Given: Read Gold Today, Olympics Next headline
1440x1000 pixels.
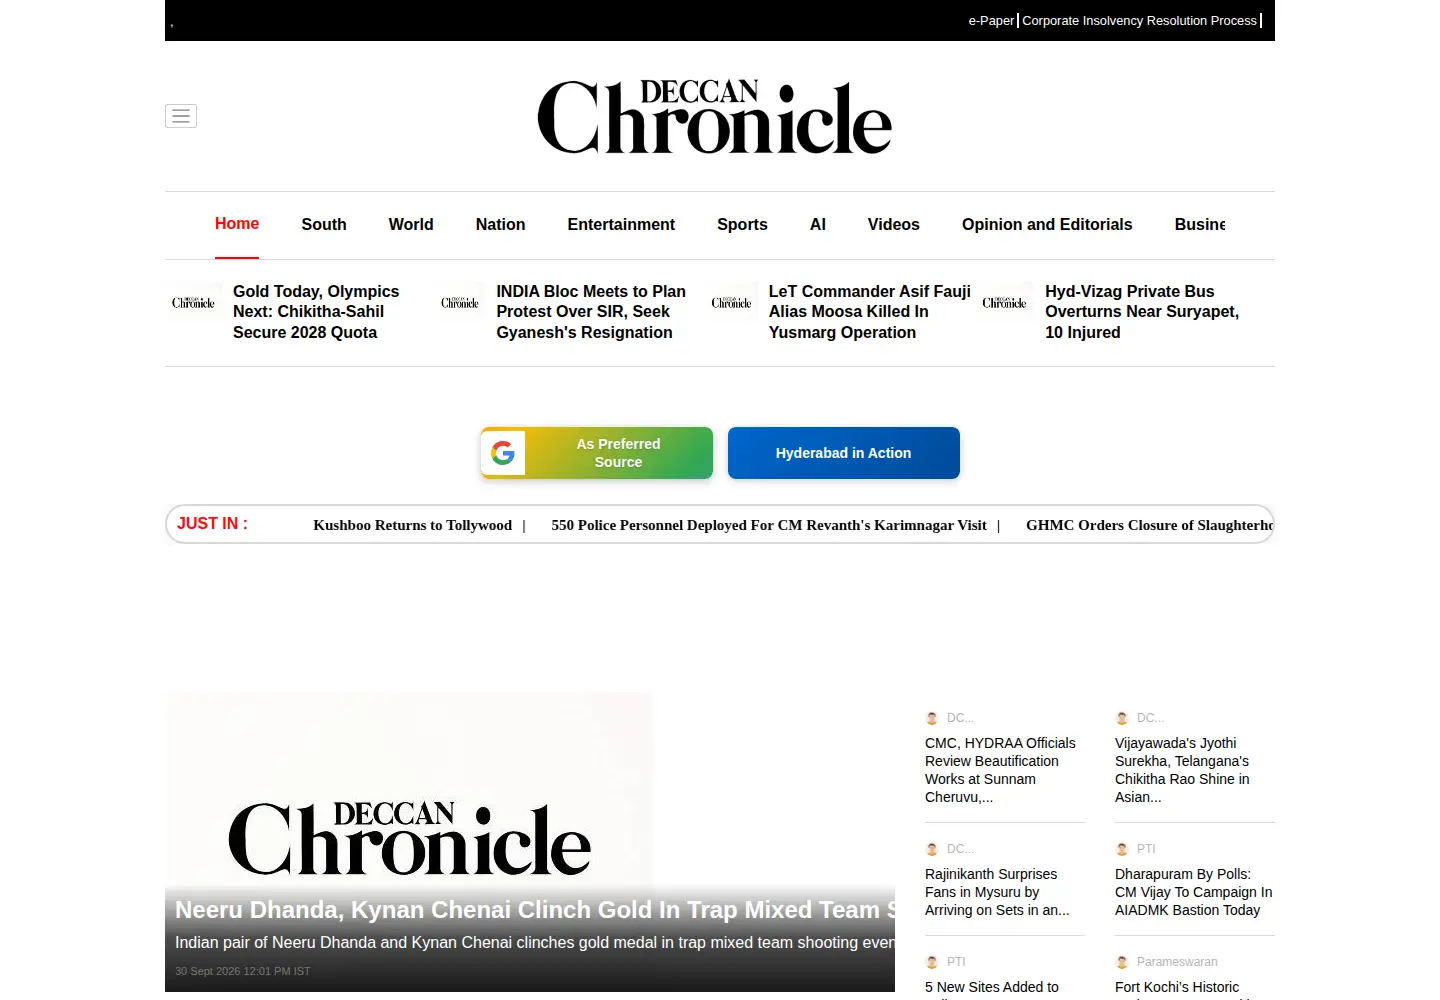Looking at the screenshot, I should click(x=316, y=312).
